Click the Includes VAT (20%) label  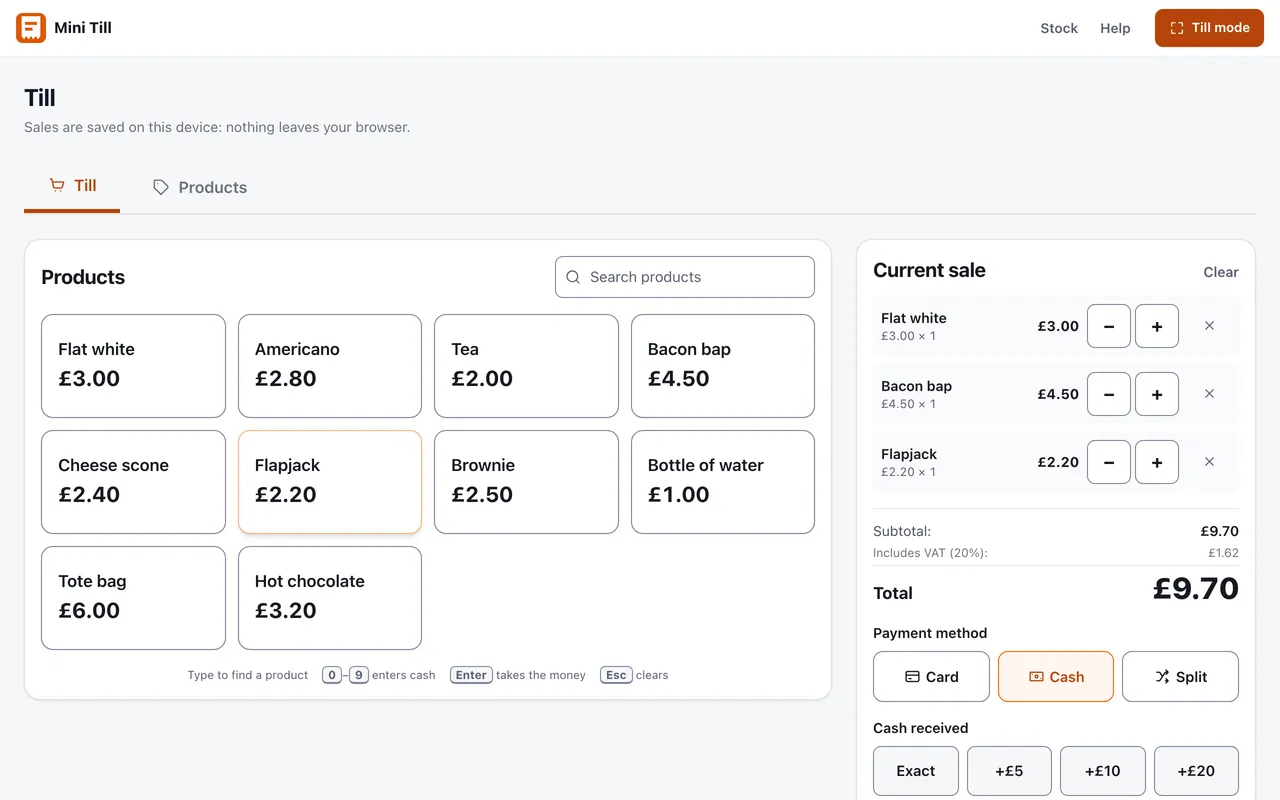click(x=930, y=553)
